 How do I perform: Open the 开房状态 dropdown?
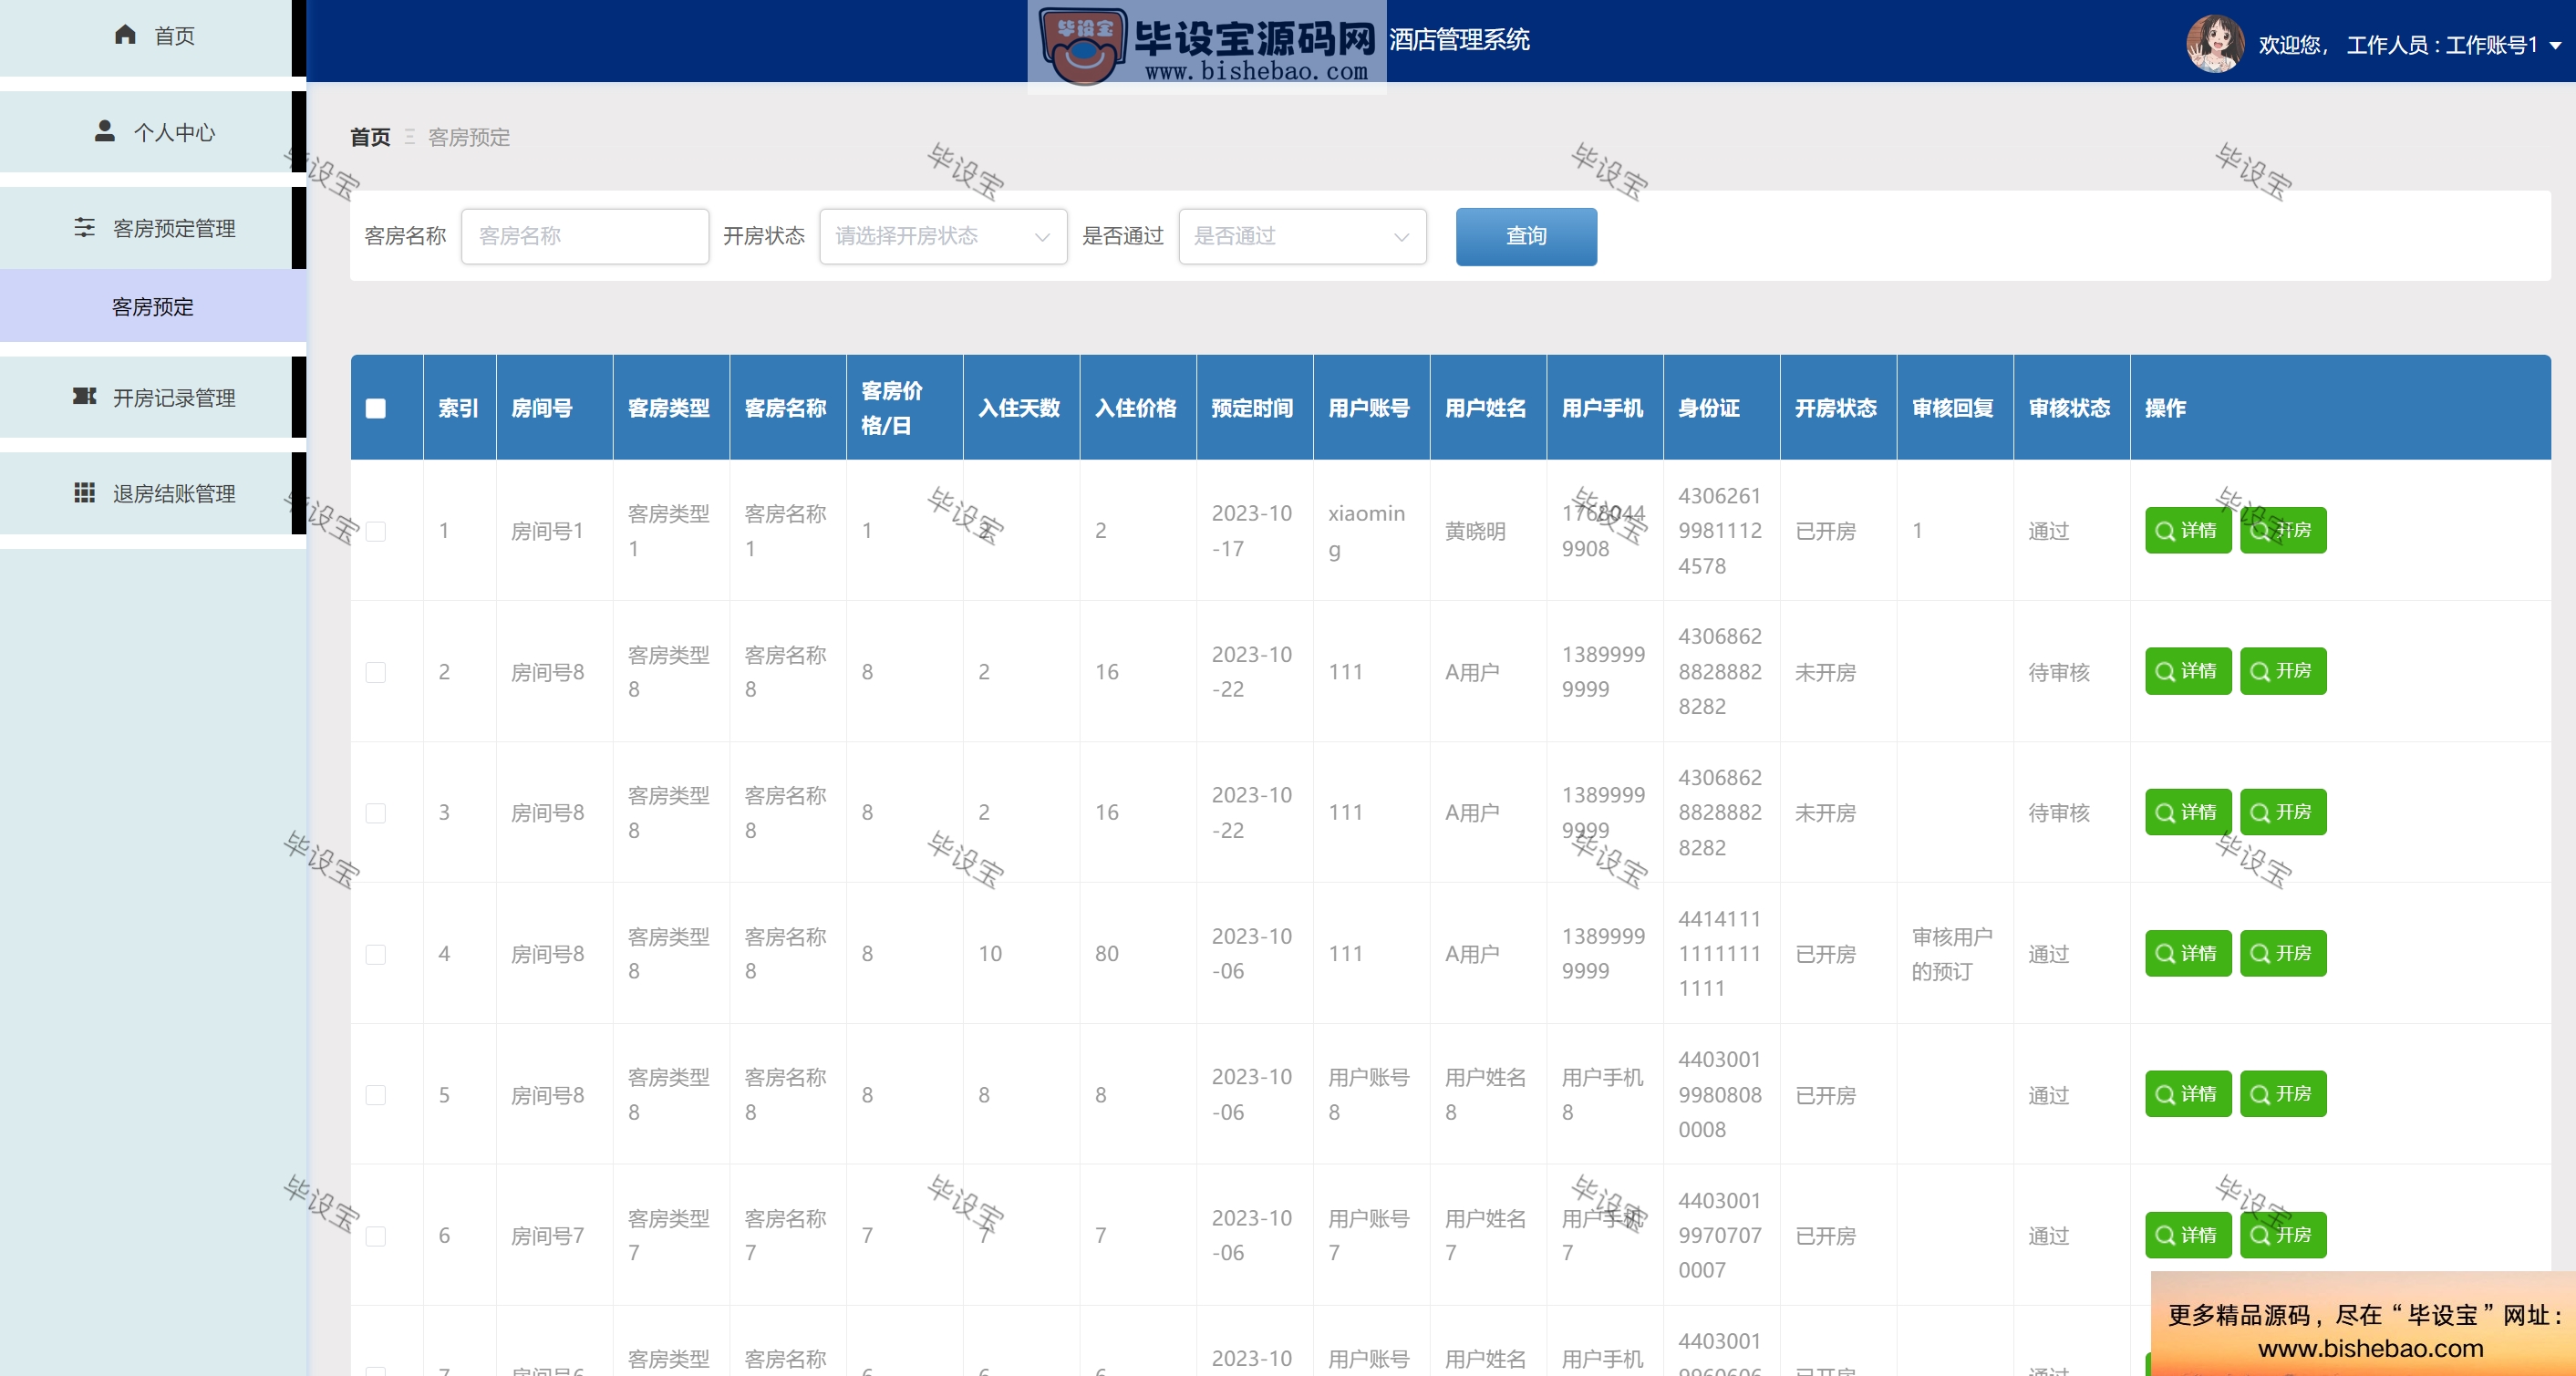tap(943, 236)
